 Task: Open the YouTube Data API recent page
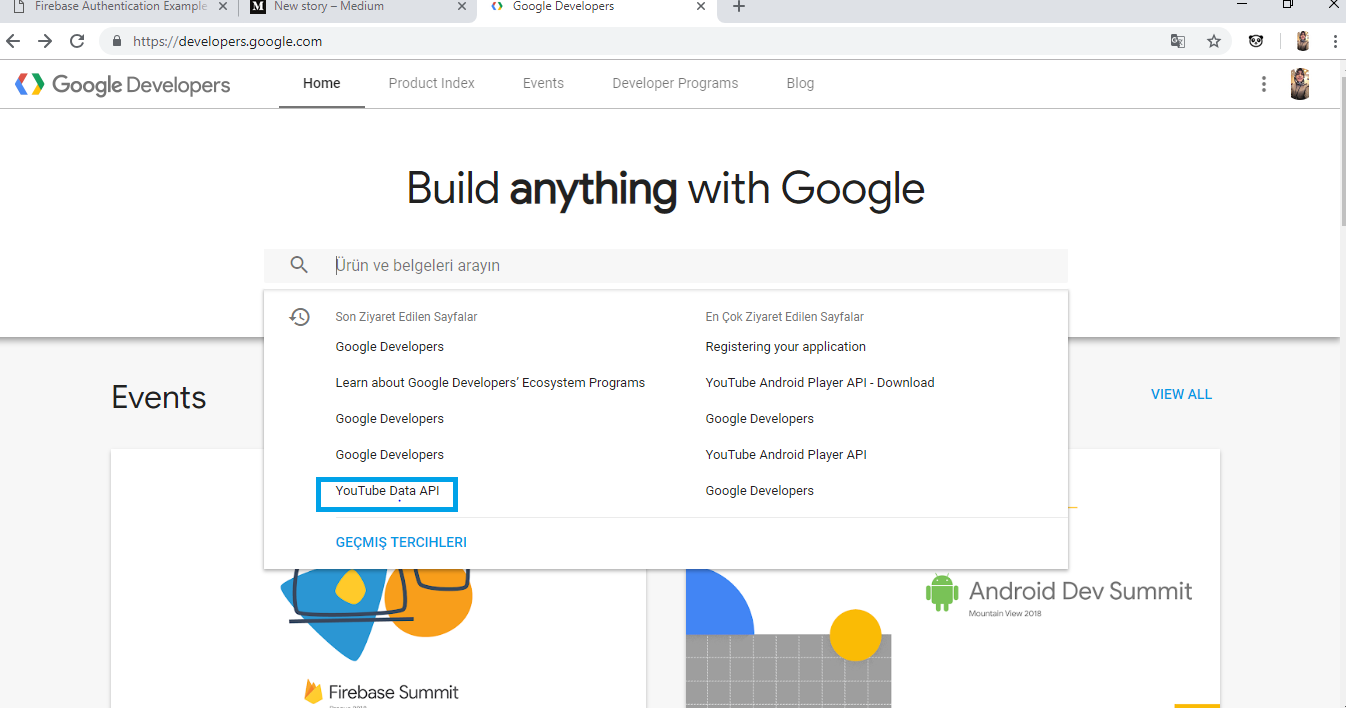tap(387, 491)
